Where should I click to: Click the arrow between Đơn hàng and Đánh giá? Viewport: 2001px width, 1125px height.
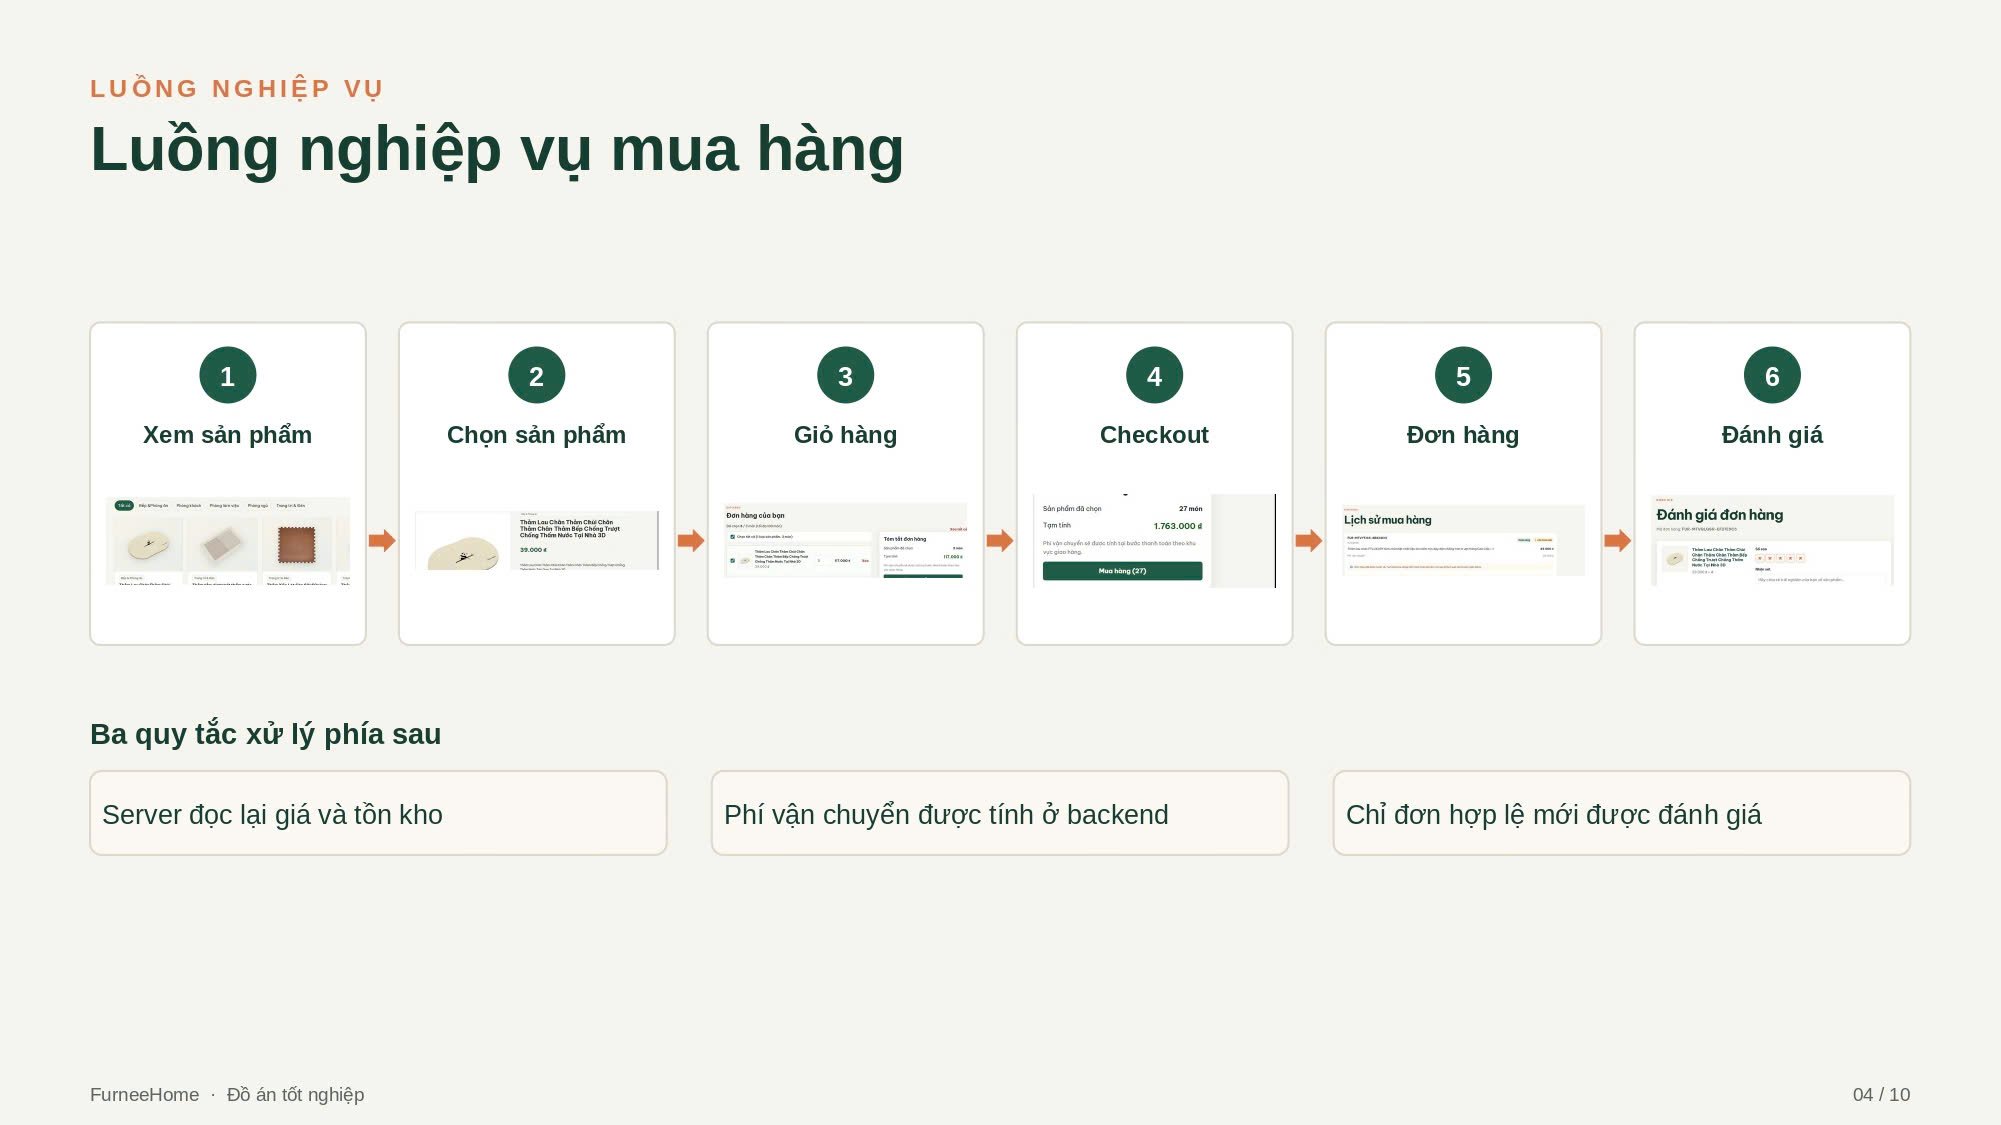pos(1618,541)
